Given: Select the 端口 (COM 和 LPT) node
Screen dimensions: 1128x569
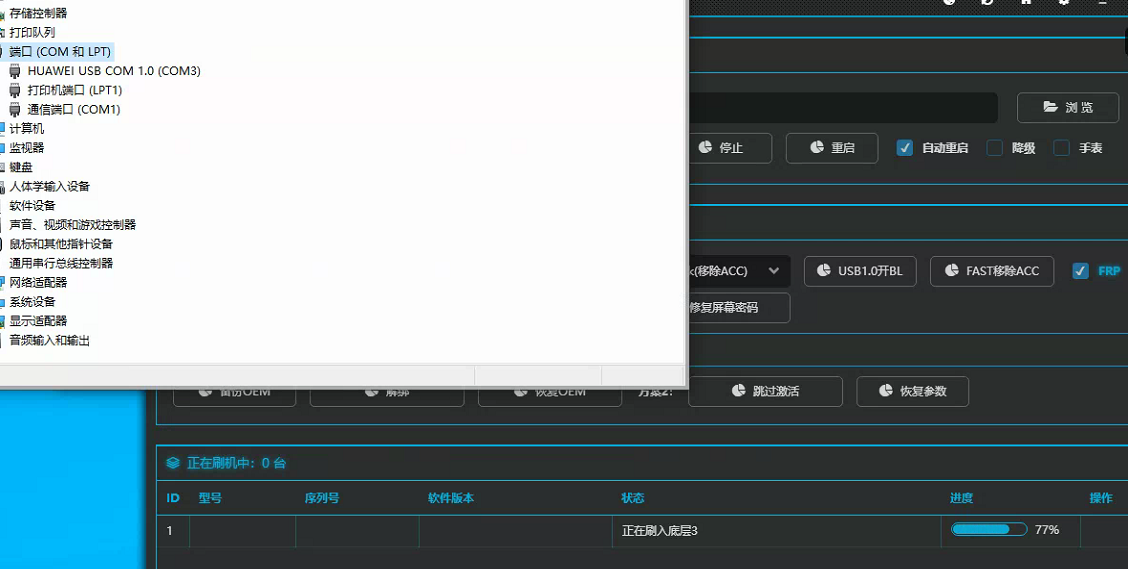Looking at the screenshot, I should coord(60,52).
